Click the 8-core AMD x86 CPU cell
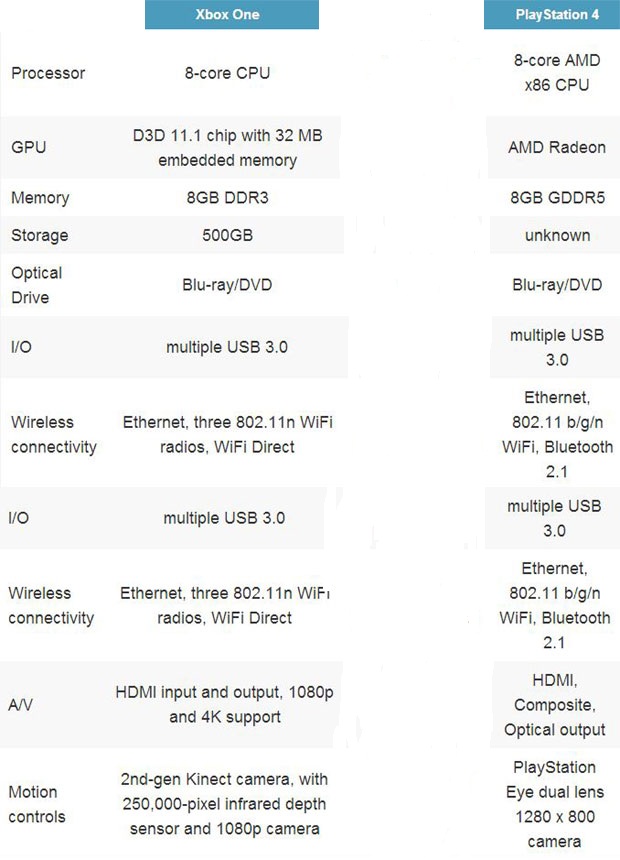The height and width of the screenshot is (860, 620). pyautogui.click(x=557, y=73)
